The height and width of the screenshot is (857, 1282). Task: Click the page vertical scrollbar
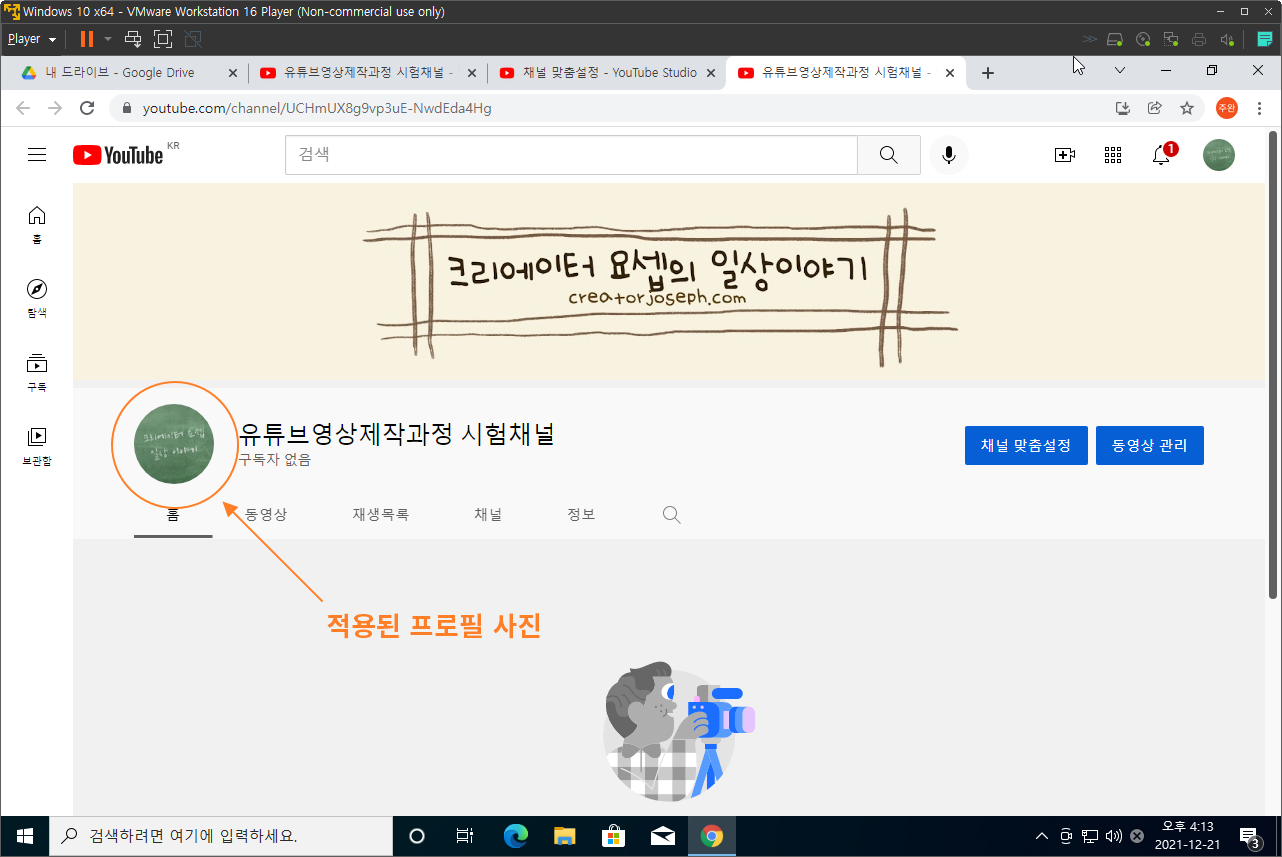pyautogui.click(x=1274, y=364)
